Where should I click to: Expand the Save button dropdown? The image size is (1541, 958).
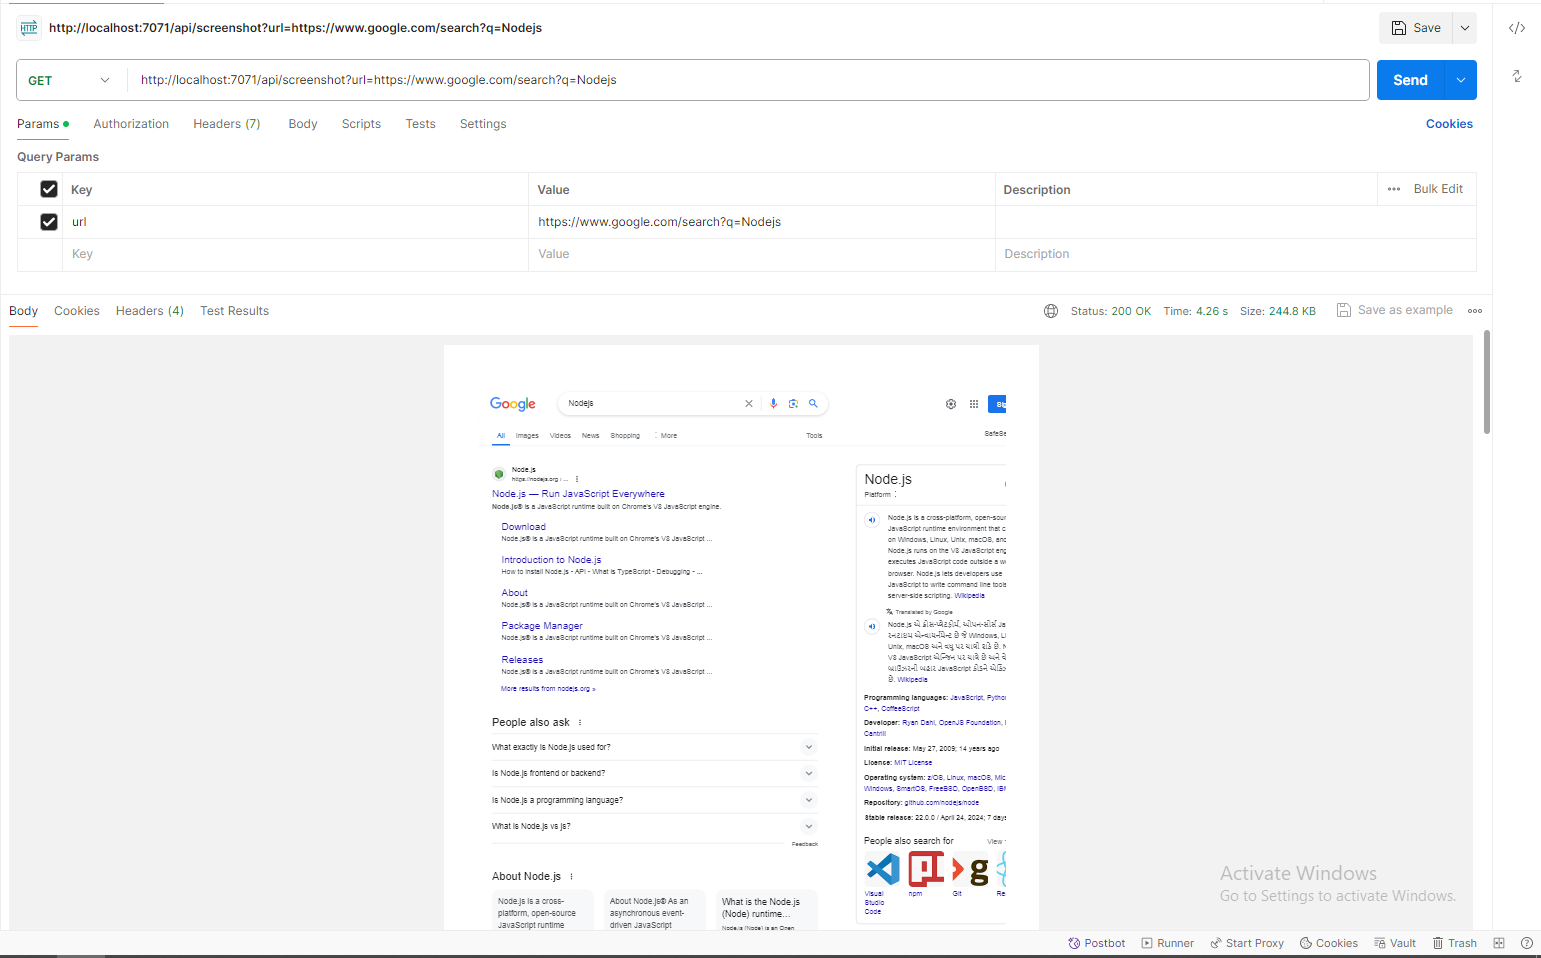[1464, 27]
